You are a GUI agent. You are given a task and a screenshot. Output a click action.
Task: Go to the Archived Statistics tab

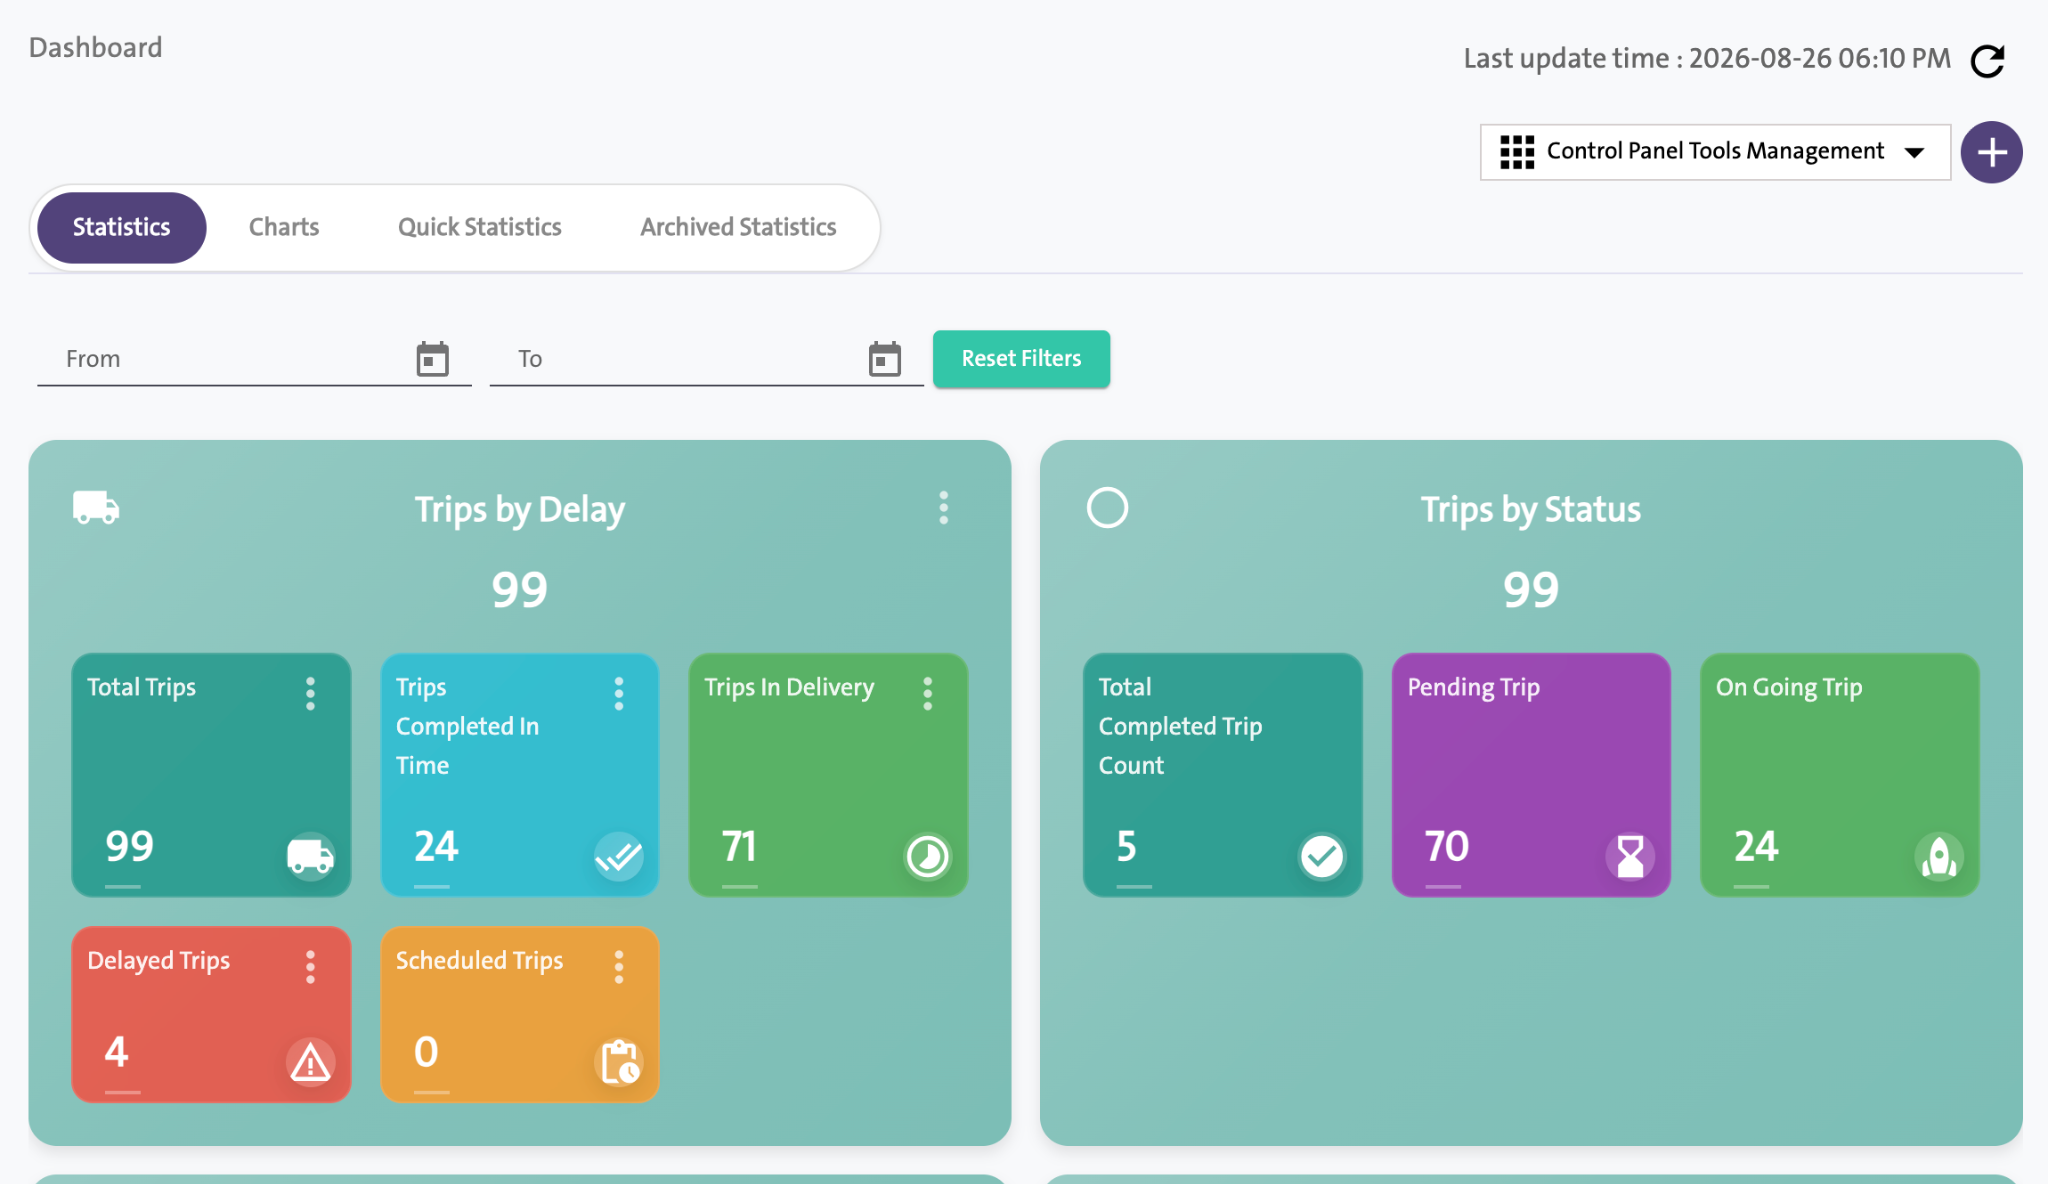pyautogui.click(x=738, y=227)
